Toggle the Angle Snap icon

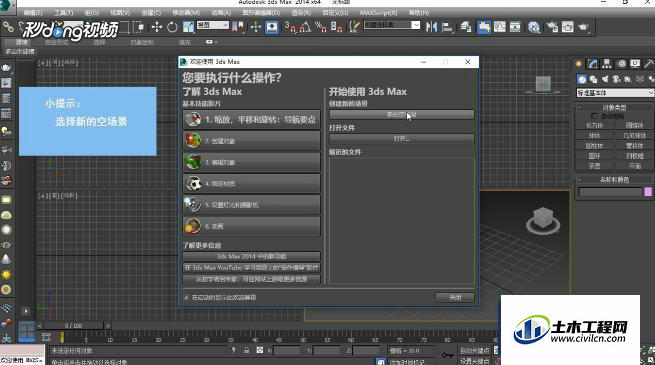(305, 28)
